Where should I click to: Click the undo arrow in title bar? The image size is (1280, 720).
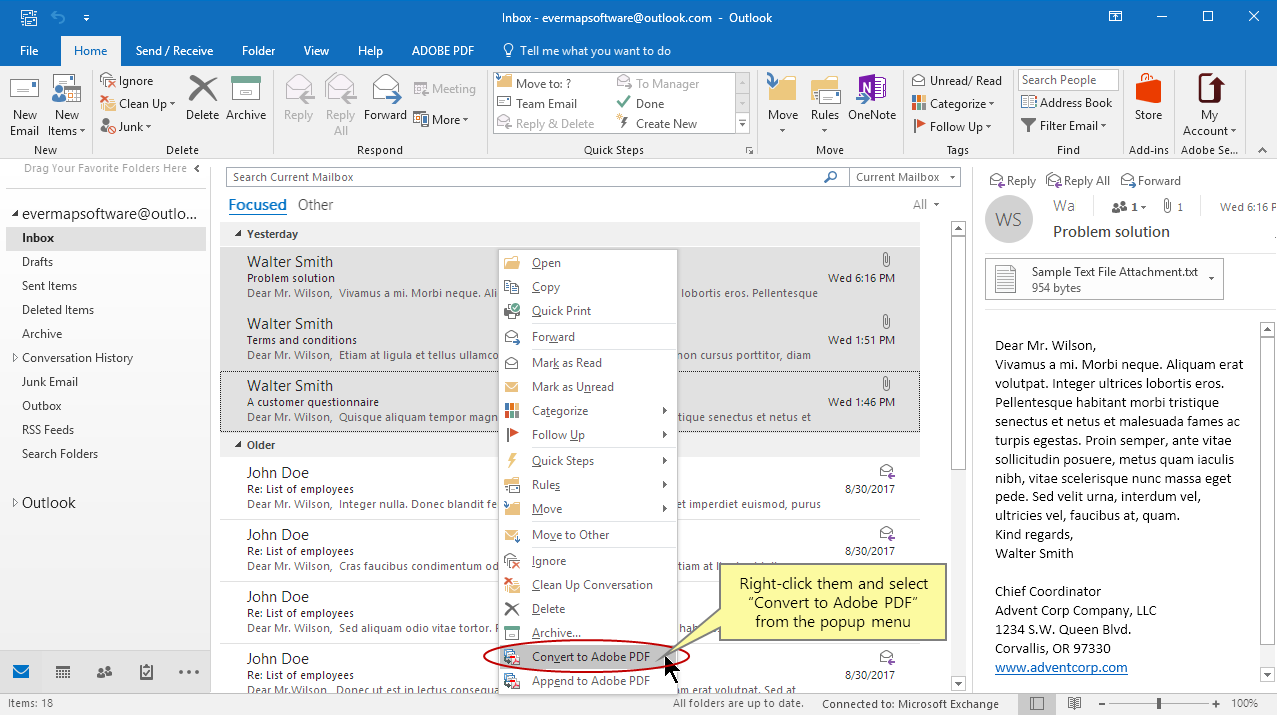(58, 18)
